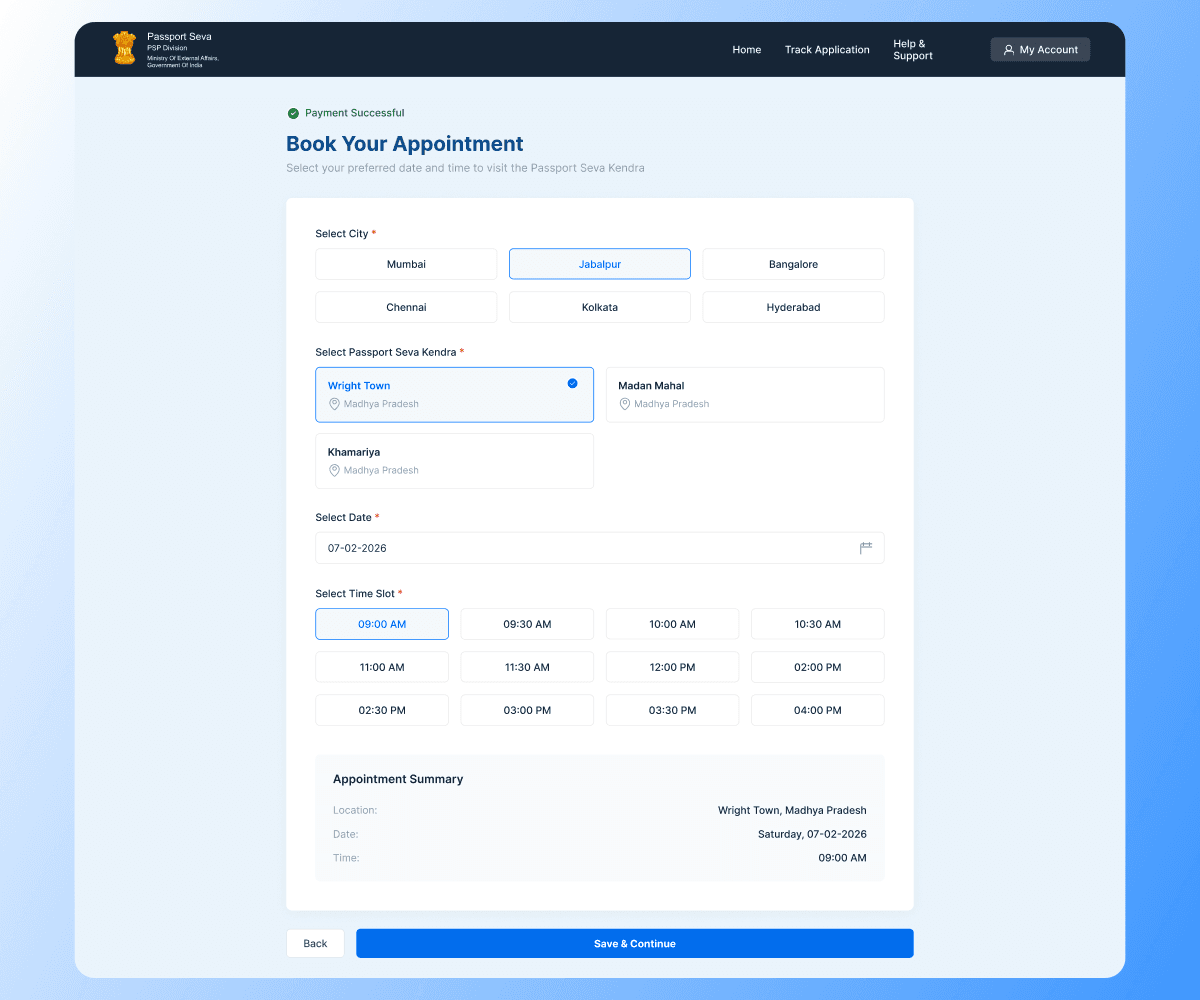
Task: Pick the 03:30 PM time slot
Action: 673,710
